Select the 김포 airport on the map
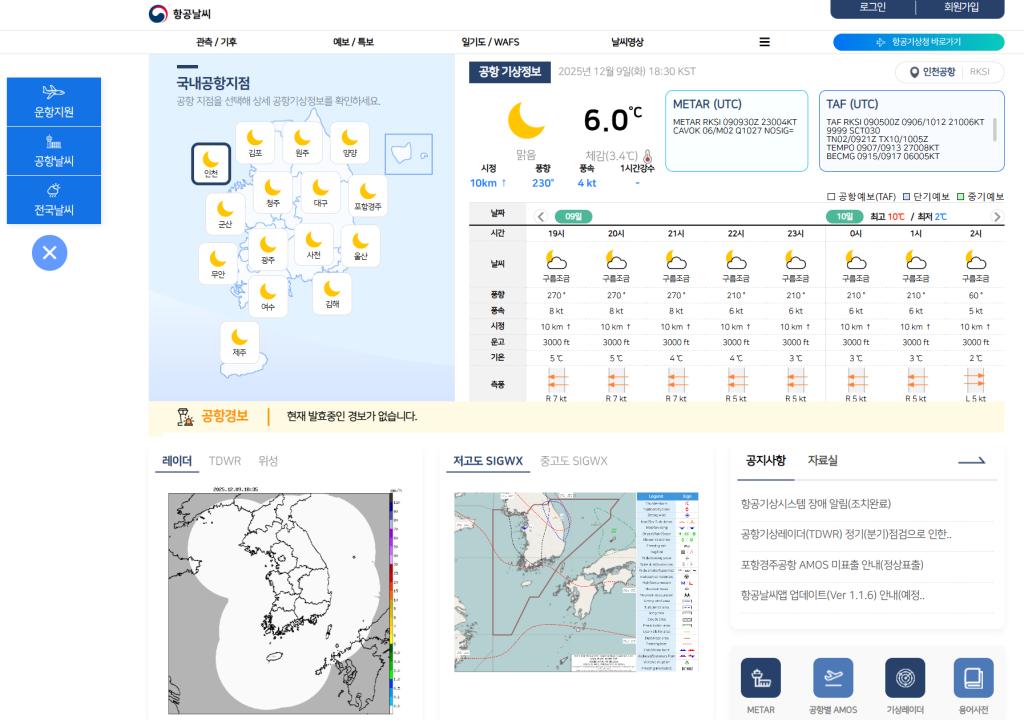This screenshot has height=720, width=1024. click(255, 142)
